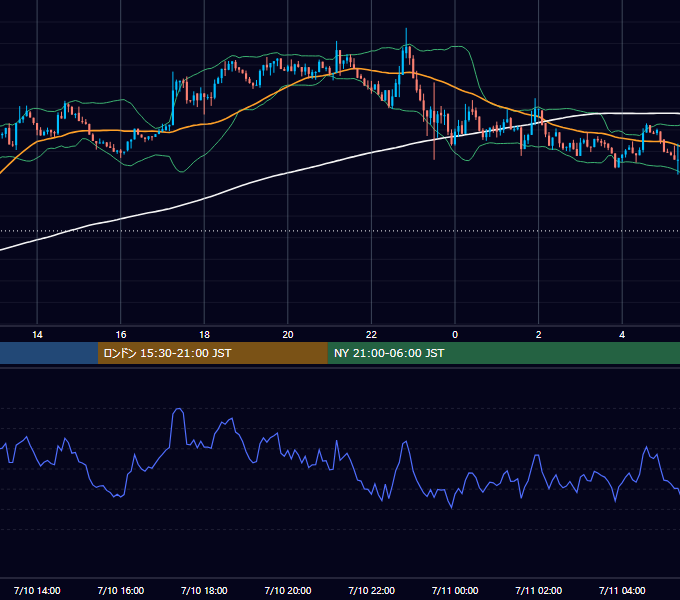Viewport: 680px width, 600px height.
Task: Click the 22 hour axis label
Action: click(x=371, y=335)
